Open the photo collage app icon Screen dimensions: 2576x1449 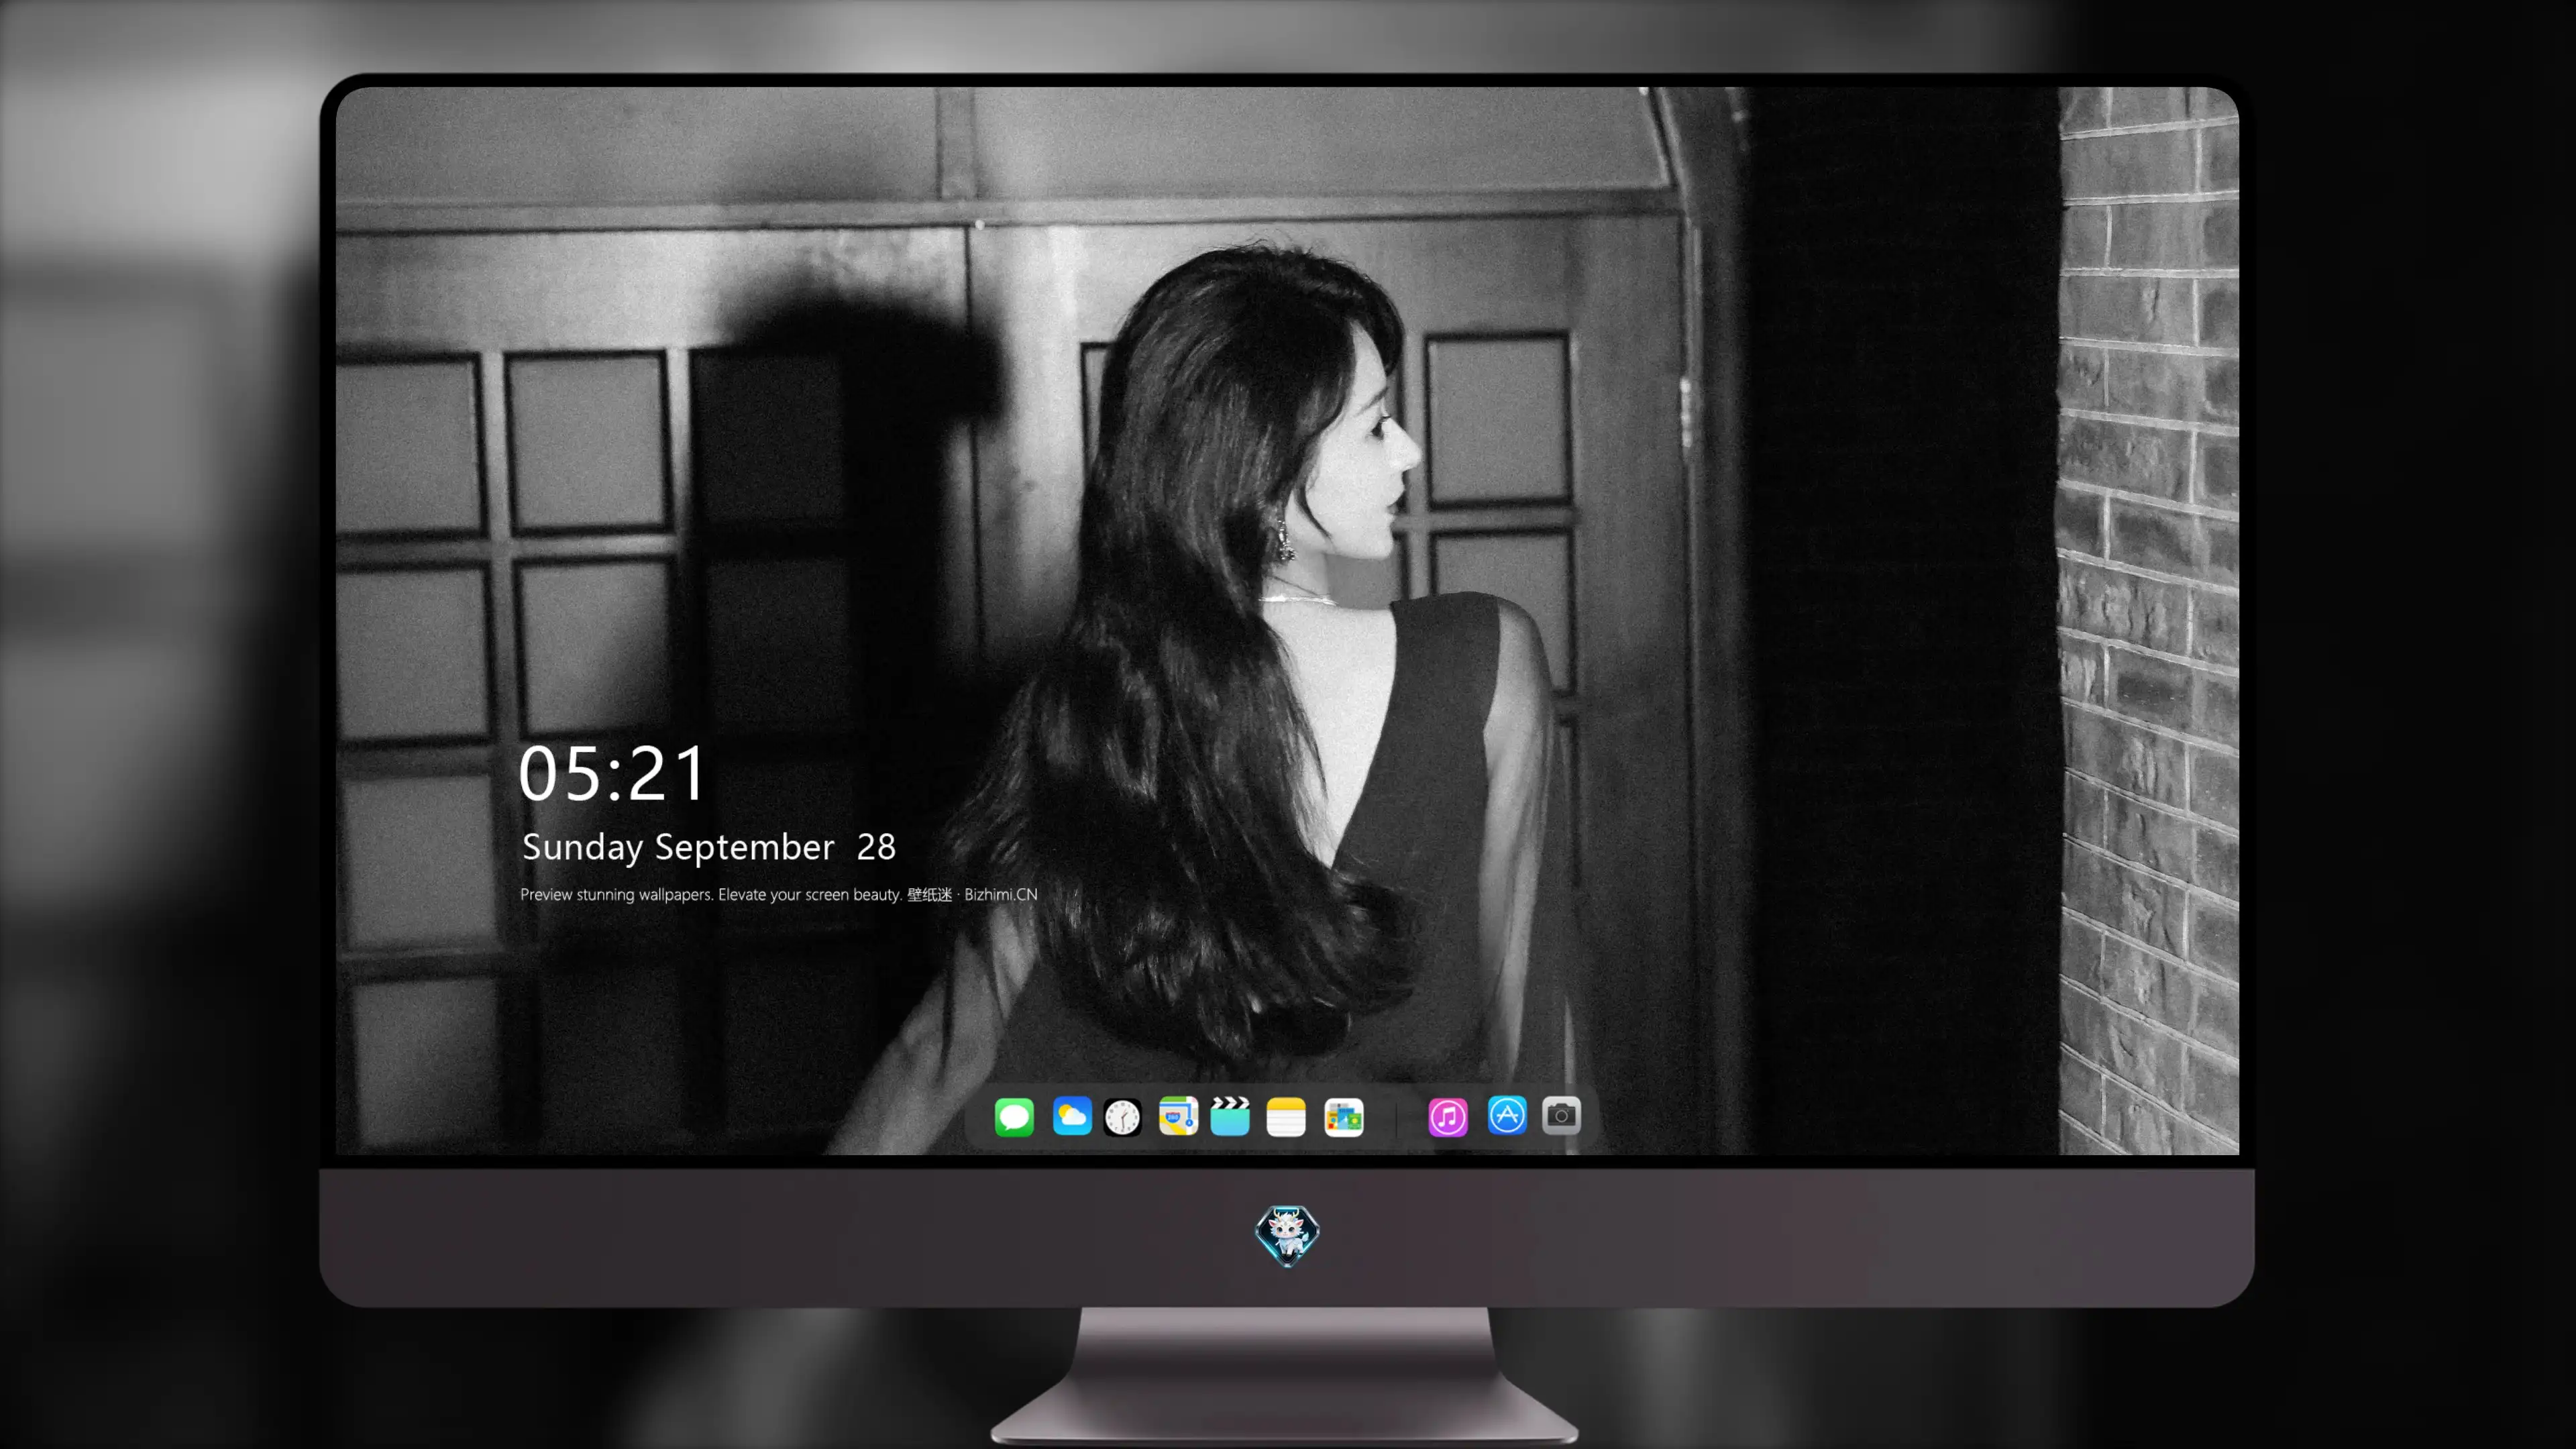1344,1117
